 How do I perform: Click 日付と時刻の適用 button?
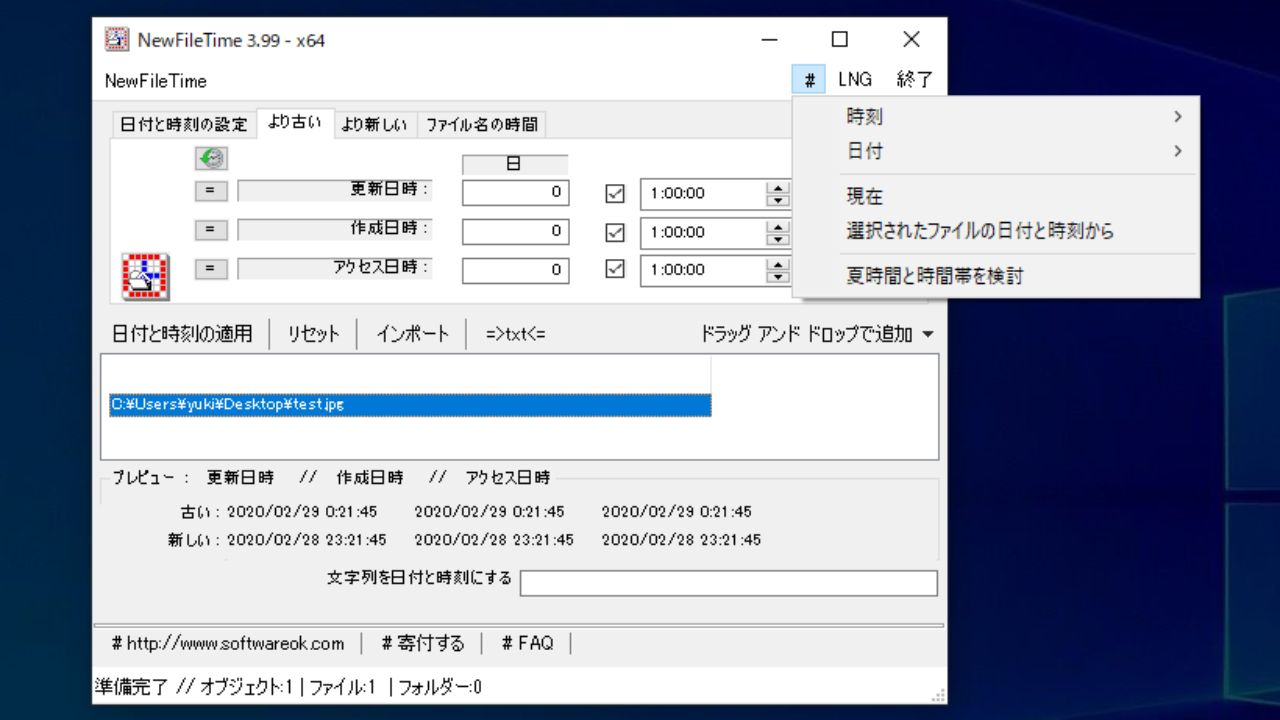(182, 334)
